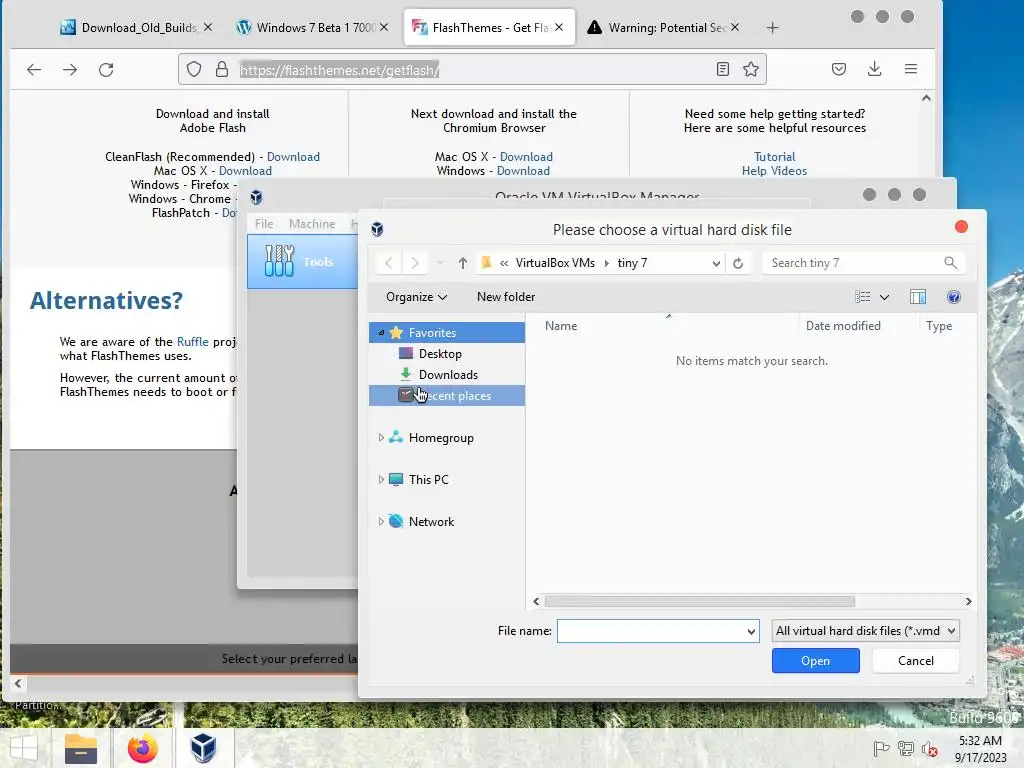Refresh the tiny 7 folder listing
The height and width of the screenshot is (768, 1024).
point(738,263)
